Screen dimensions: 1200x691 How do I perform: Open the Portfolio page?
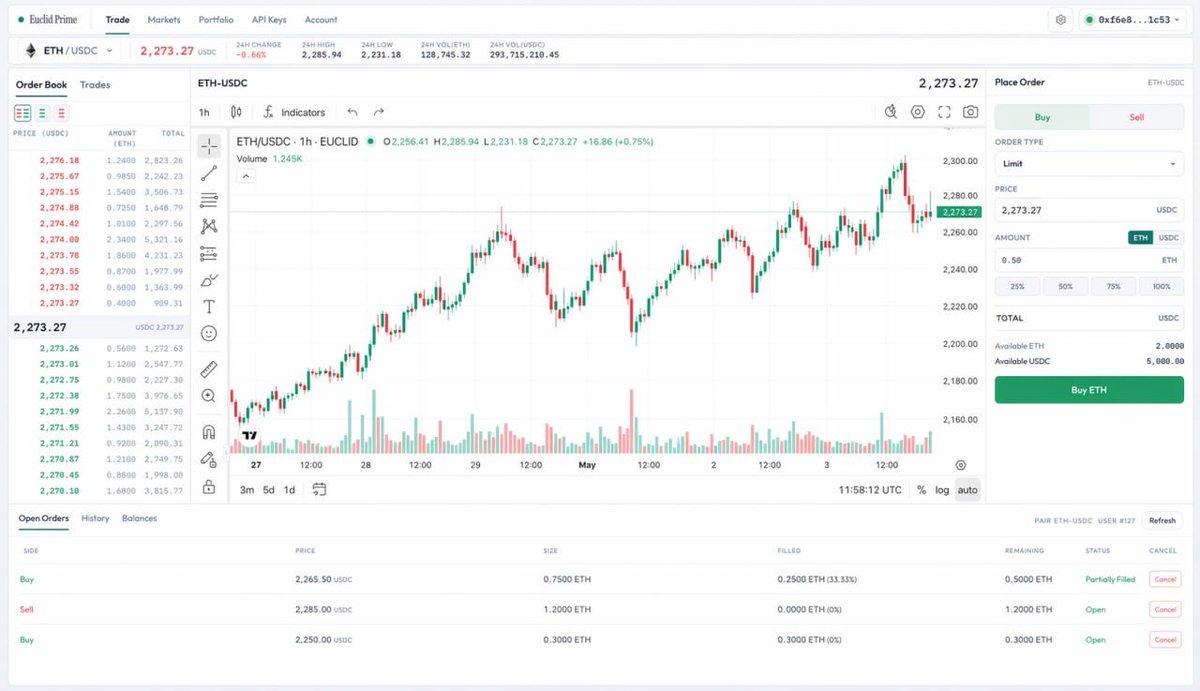pyautogui.click(x=216, y=19)
